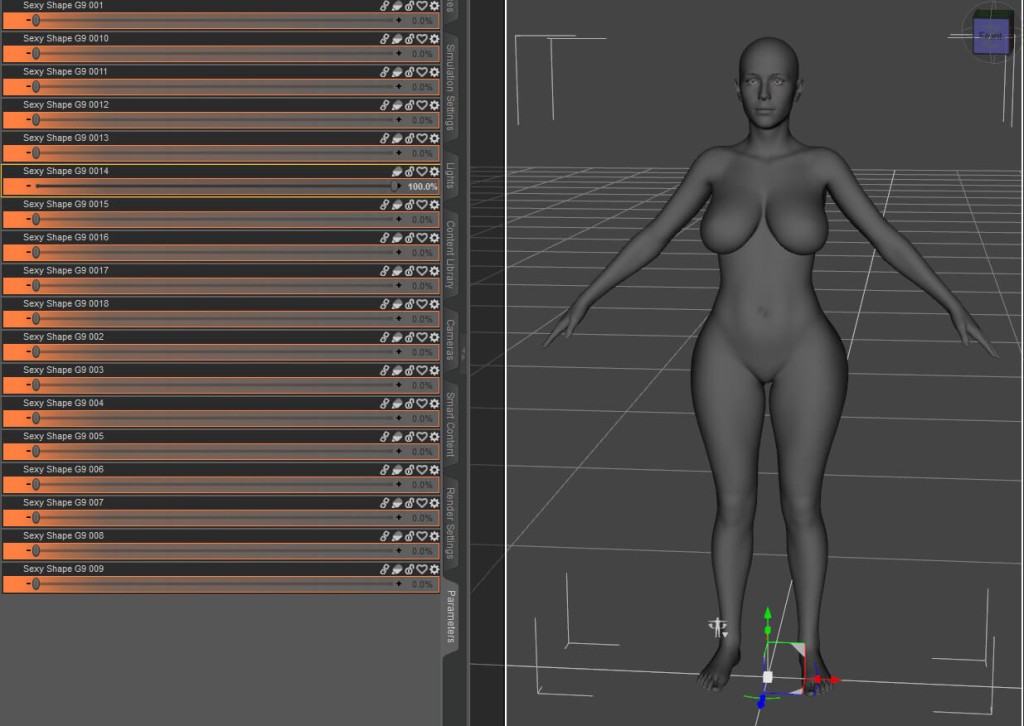Click the plus button on Sexy Shape G9 001
The width and height of the screenshot is (1024, 726).
pos(399,20)
